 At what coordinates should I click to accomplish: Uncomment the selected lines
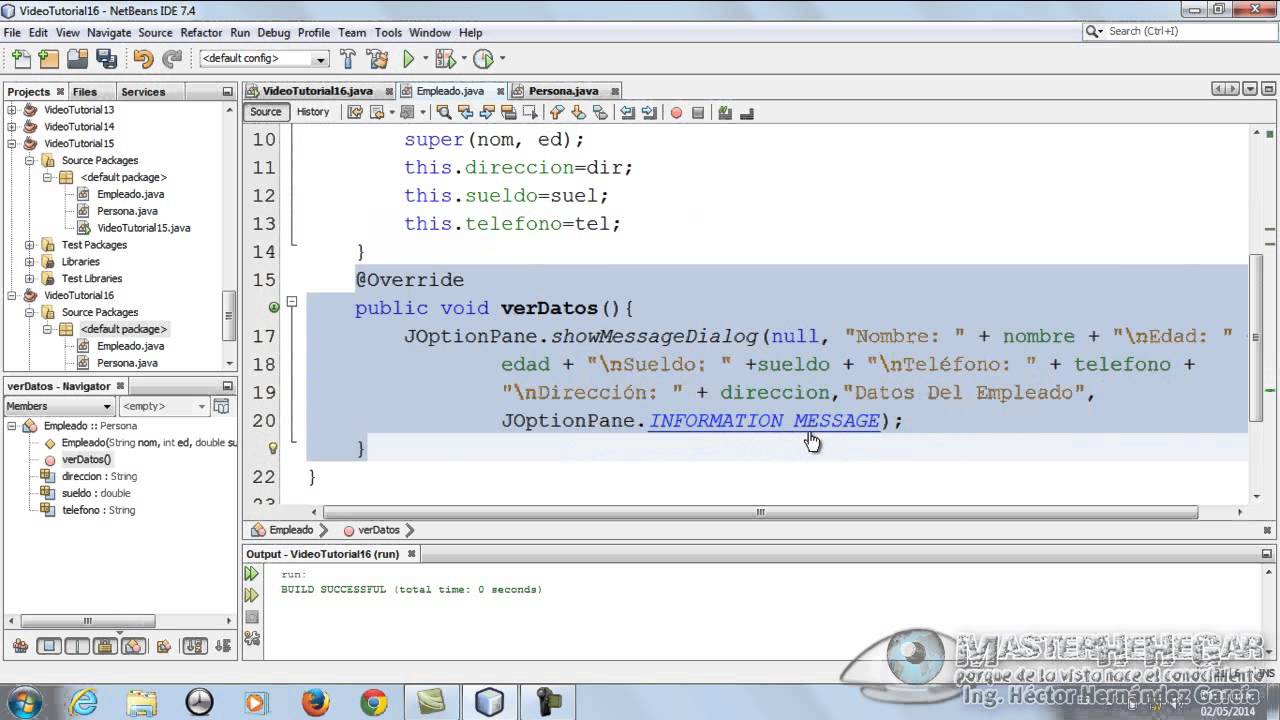pos(746,112)
